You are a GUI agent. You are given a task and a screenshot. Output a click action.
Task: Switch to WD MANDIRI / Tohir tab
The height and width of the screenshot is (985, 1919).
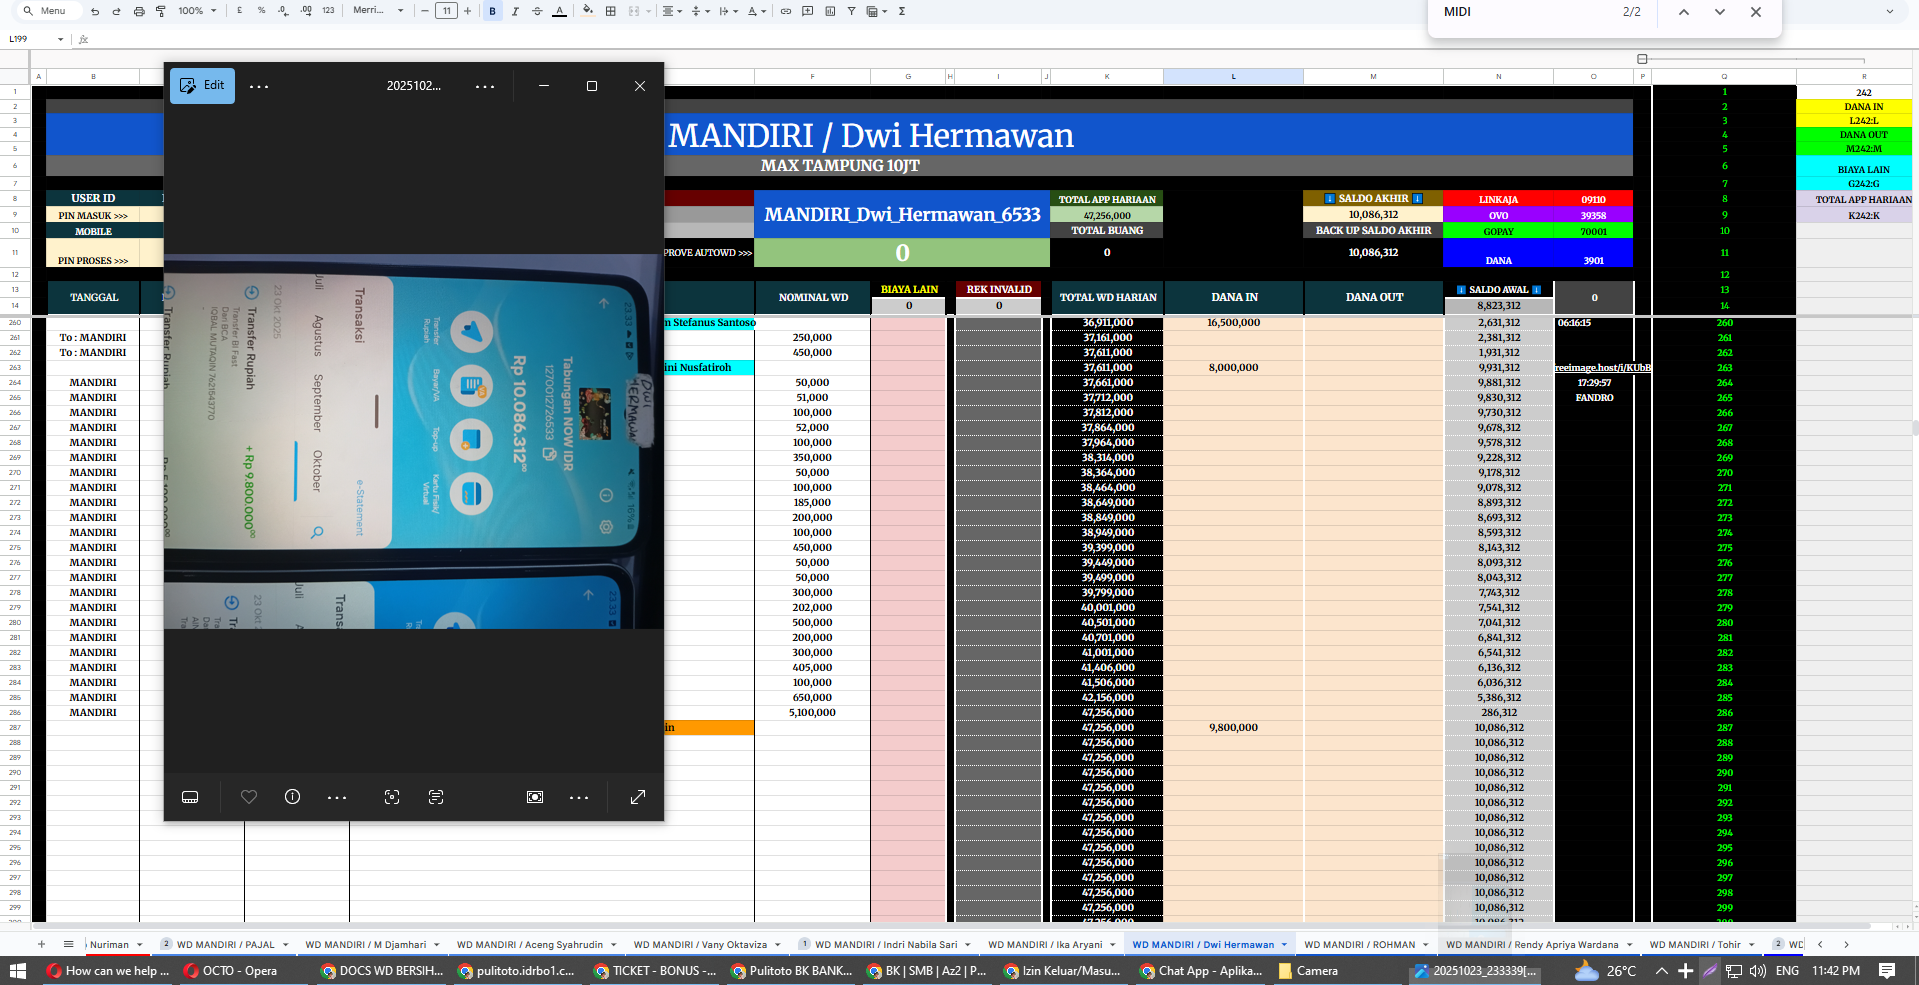(1701, 944)
